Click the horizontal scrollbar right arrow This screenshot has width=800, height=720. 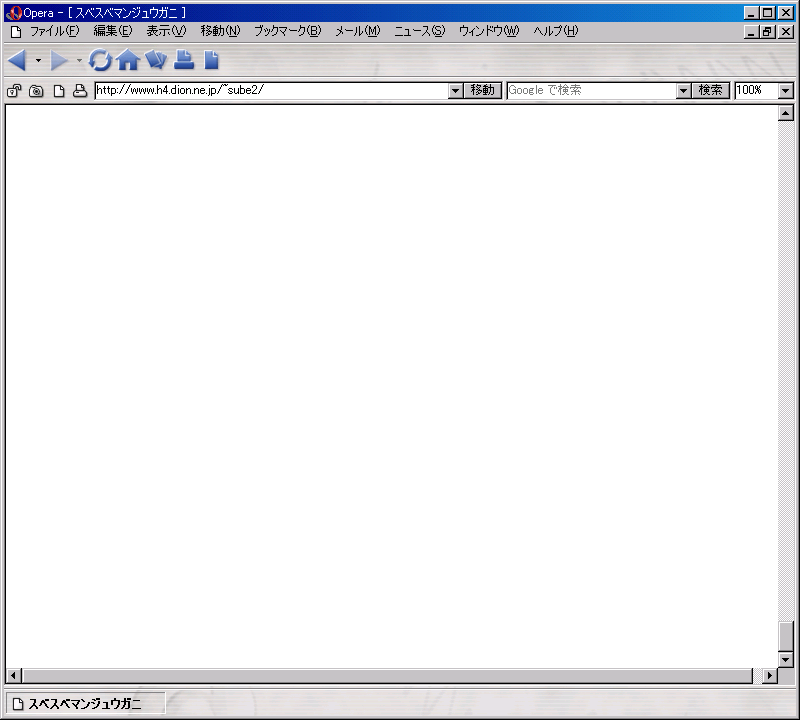point(769,676)
